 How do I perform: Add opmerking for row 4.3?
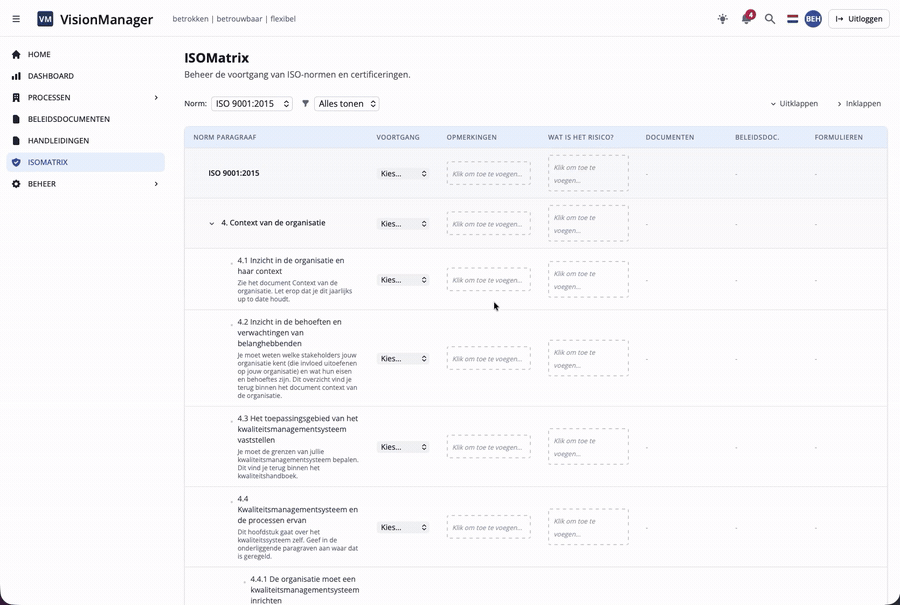(488, 447)
